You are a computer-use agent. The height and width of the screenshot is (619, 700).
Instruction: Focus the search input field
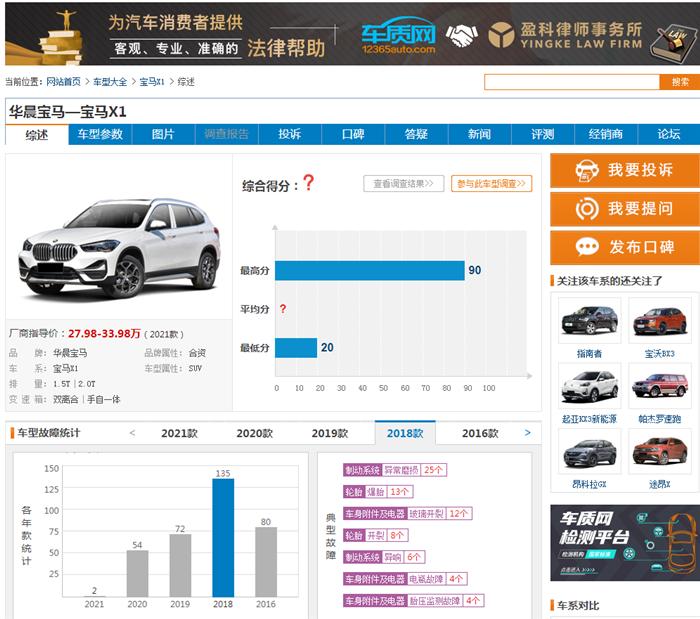pos(572,82)
